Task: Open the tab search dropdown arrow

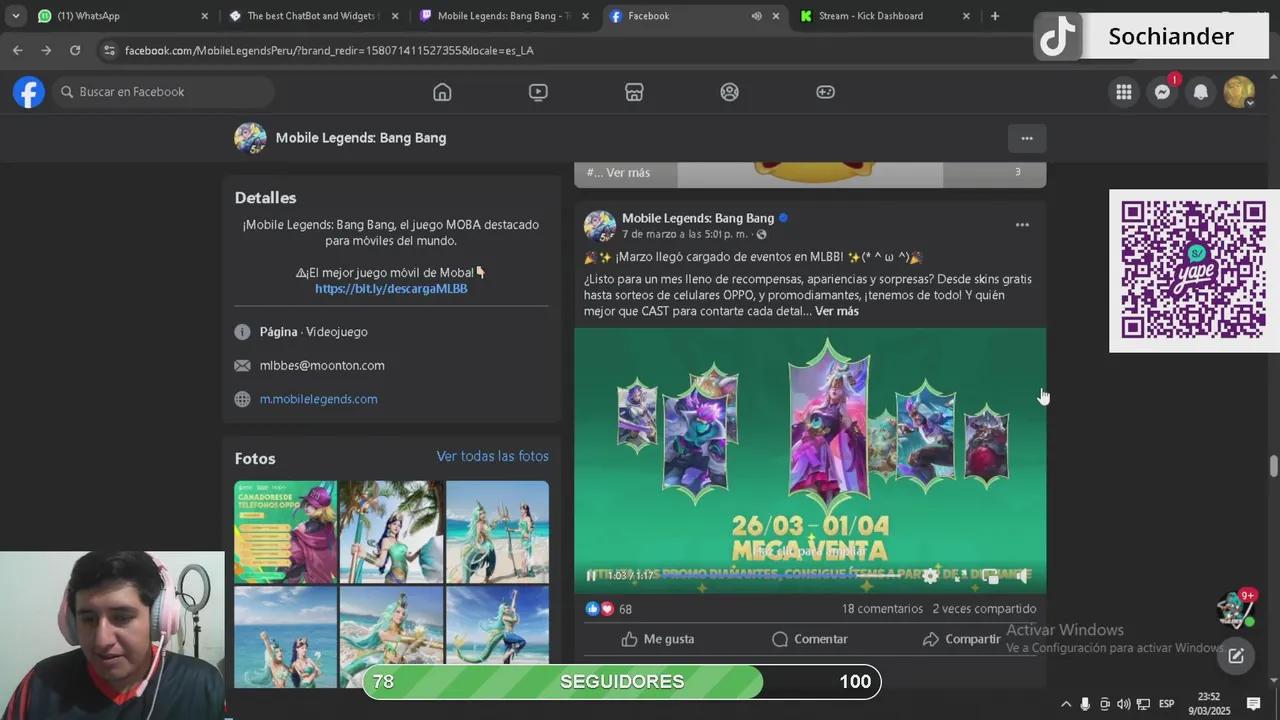Action: point(15,16)
